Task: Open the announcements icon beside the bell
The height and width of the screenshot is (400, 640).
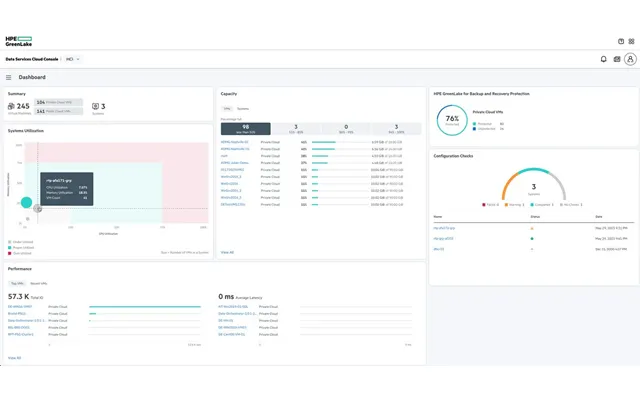Action: tap(617, 59)
